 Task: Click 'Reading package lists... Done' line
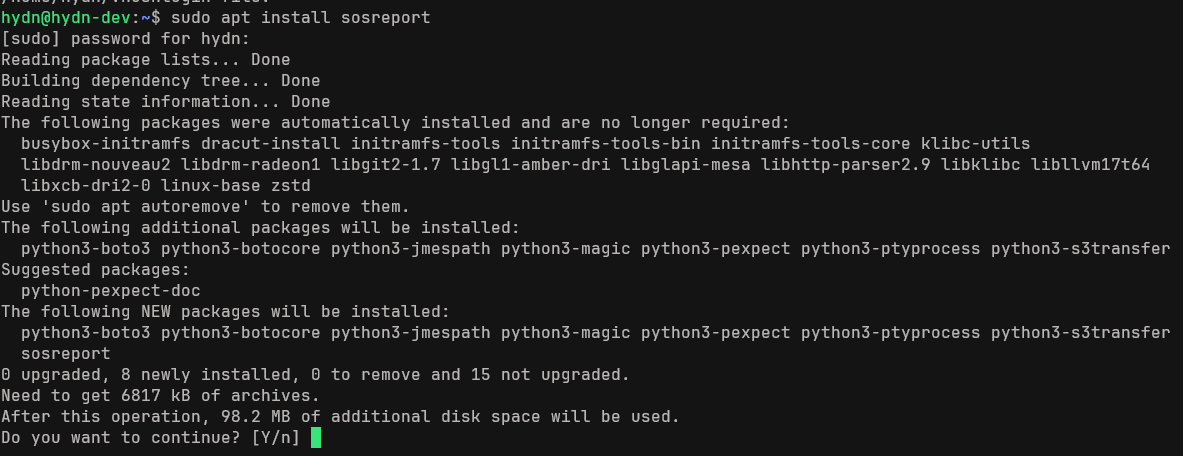(x=146, y=60)
